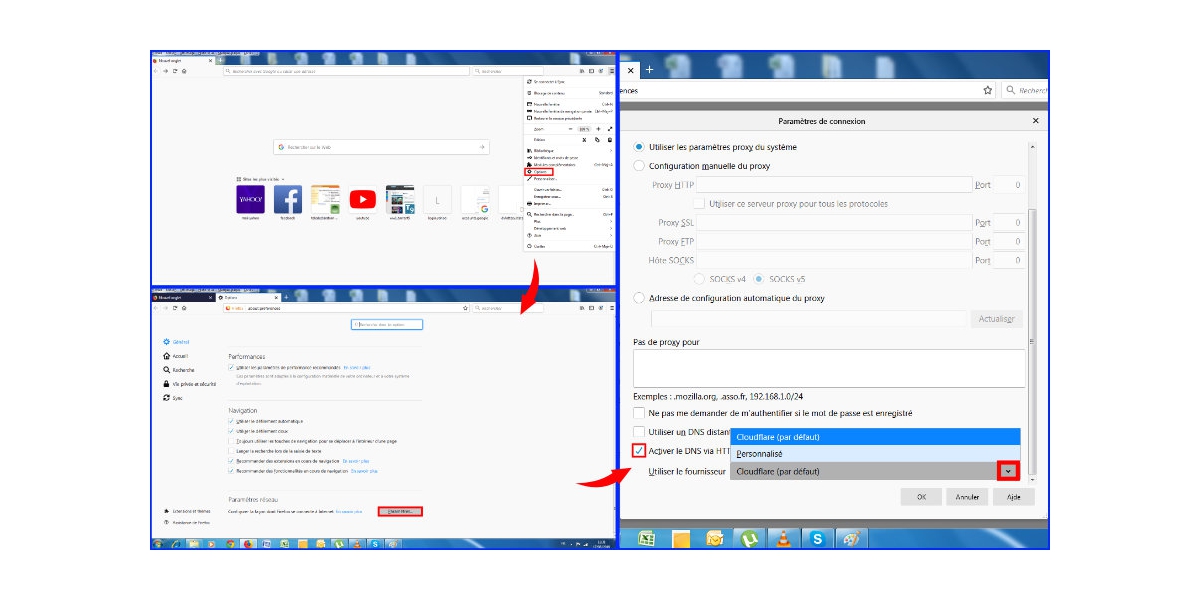Open Skype from the right window taskbar
This screenshot has width=1200, height=600.
[x=817, y=538]
